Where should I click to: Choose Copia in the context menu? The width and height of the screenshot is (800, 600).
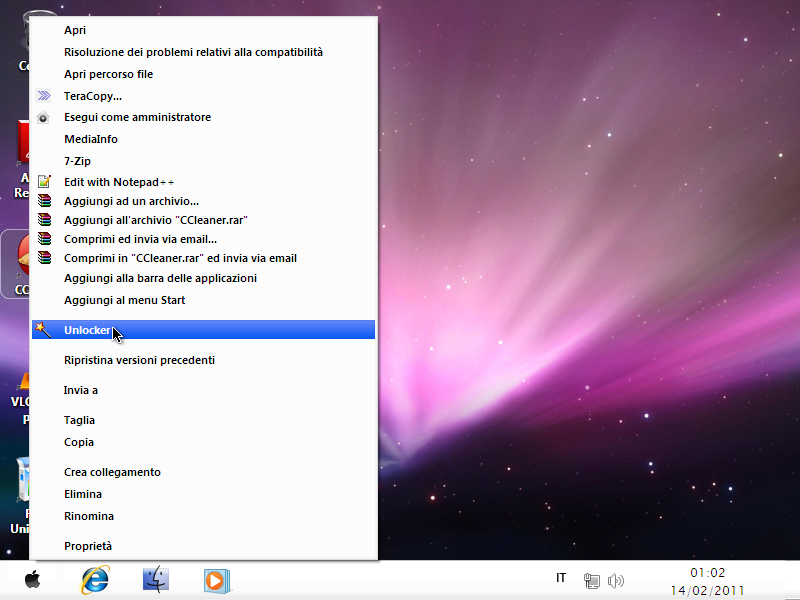coord(204,442)
